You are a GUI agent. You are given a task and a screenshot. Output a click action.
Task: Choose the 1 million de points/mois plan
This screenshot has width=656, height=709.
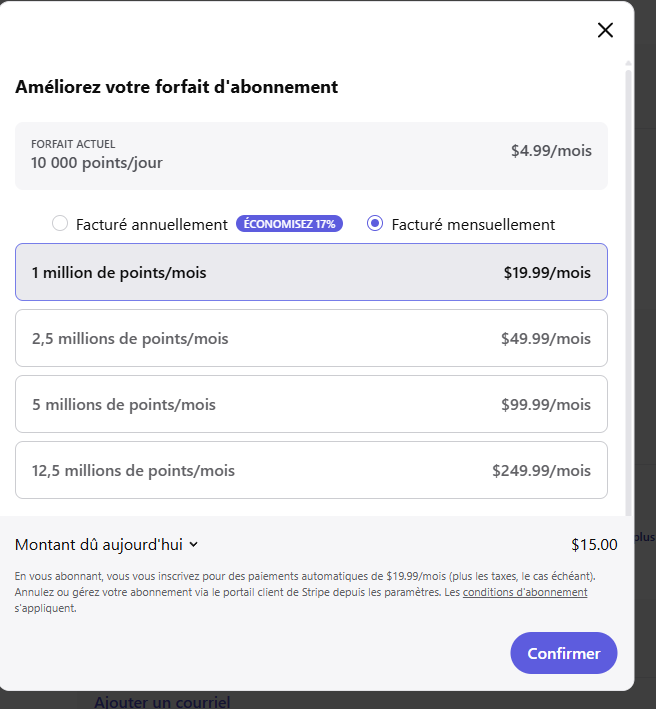click(311, 272)
